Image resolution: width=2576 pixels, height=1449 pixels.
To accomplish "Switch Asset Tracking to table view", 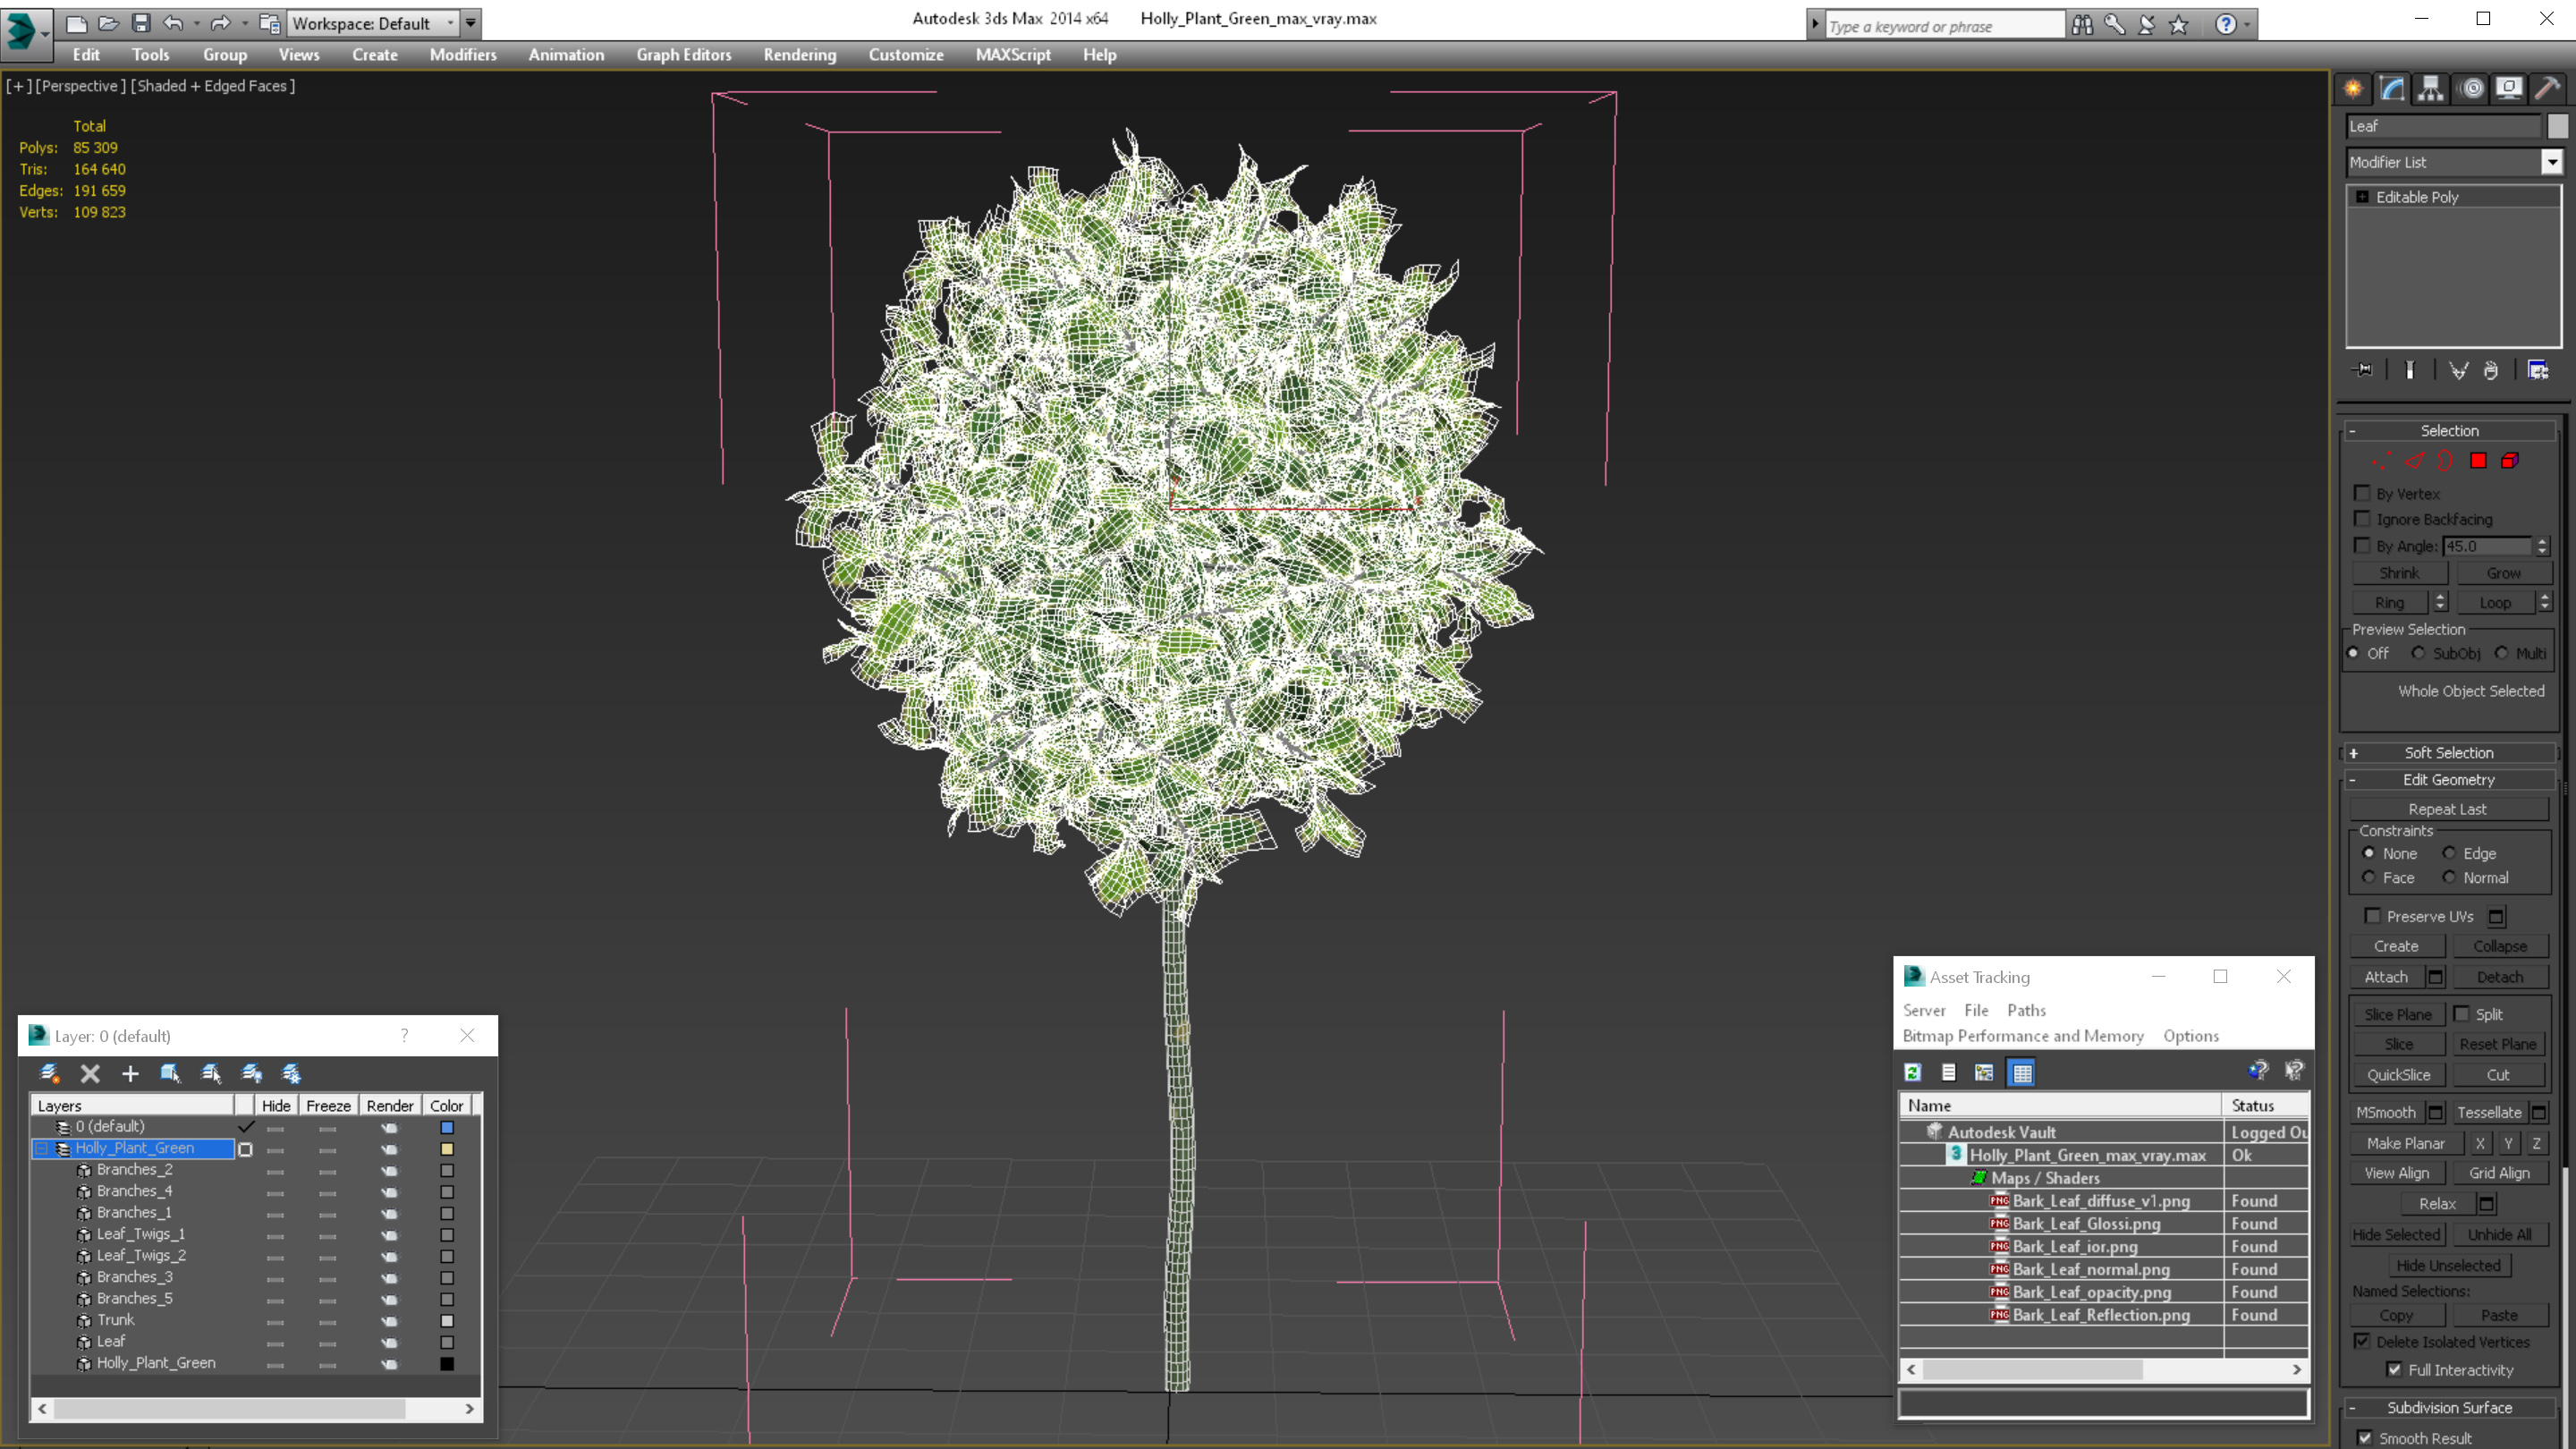I will point(2022,1072).
